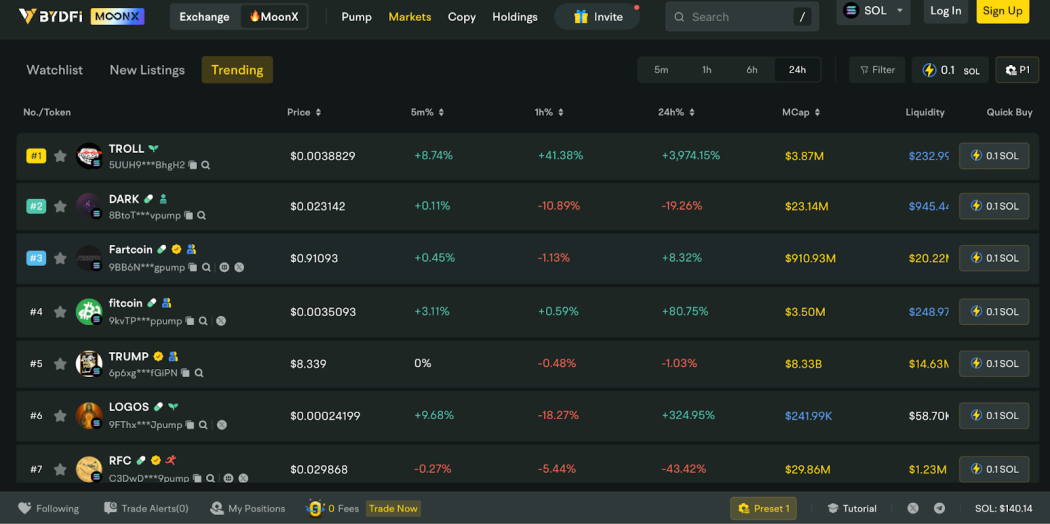Copy the DARK token contract address
Viewport: 1050px width, 524px height.
click(188, 215)
